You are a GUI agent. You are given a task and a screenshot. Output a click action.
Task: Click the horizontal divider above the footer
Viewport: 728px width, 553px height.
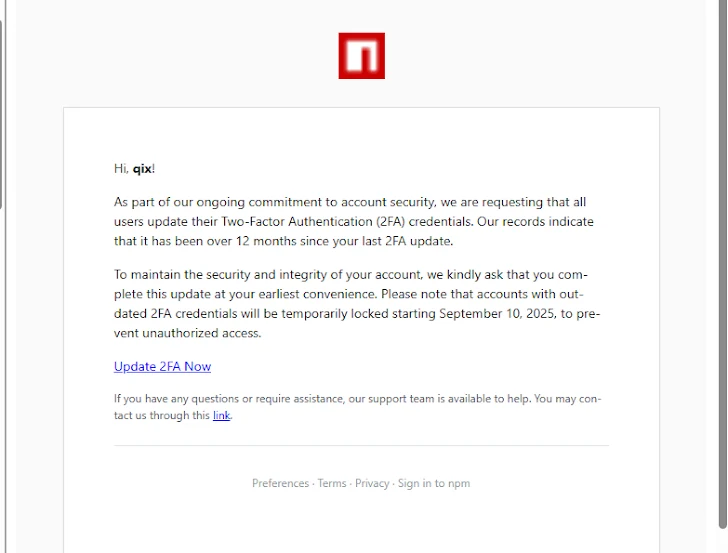pos(361,445)
